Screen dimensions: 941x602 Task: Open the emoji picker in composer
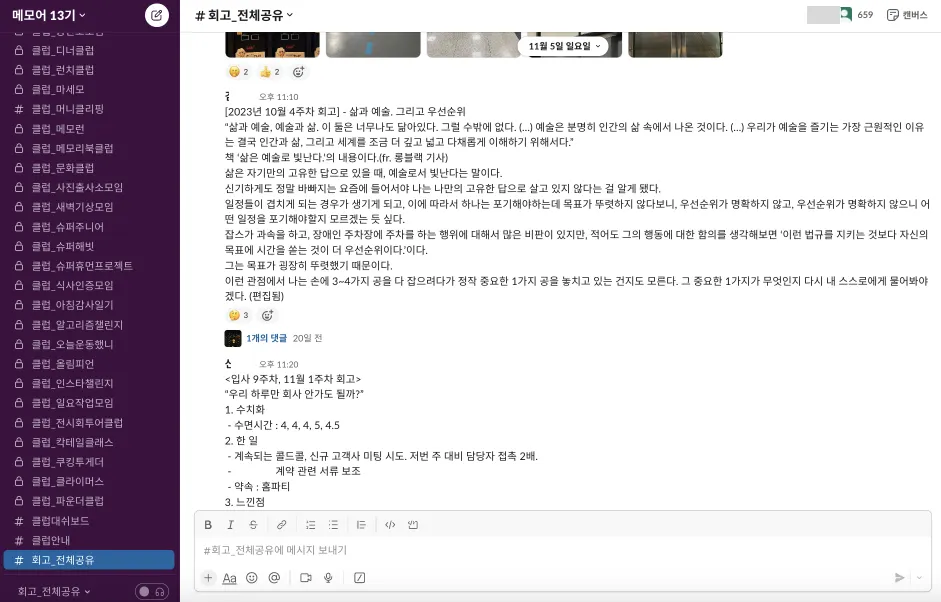click(x=252, y=577)
